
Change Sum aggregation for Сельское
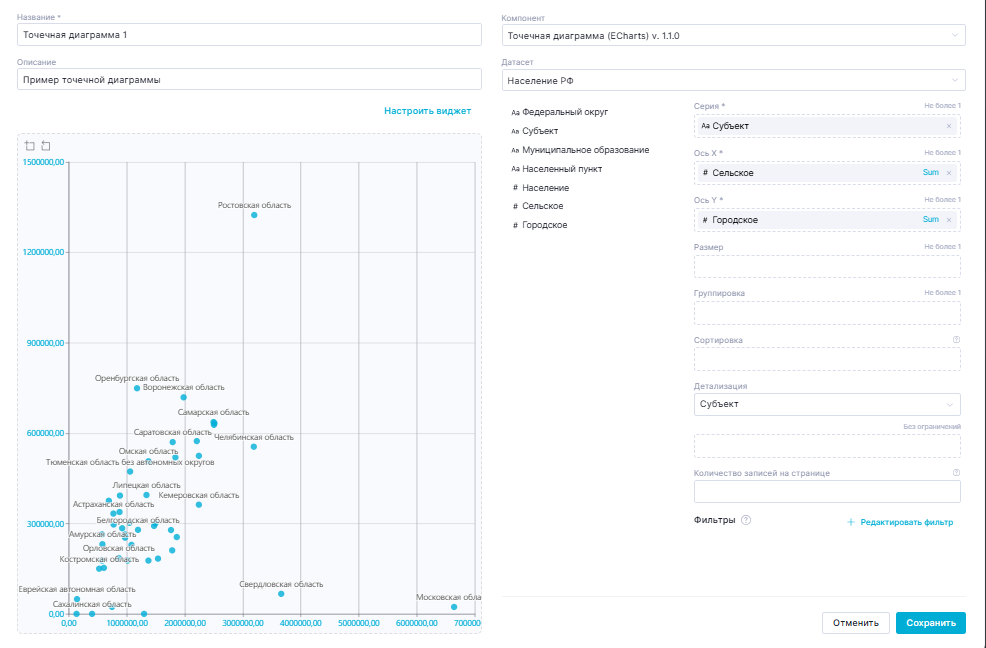(x=930, y=173)
